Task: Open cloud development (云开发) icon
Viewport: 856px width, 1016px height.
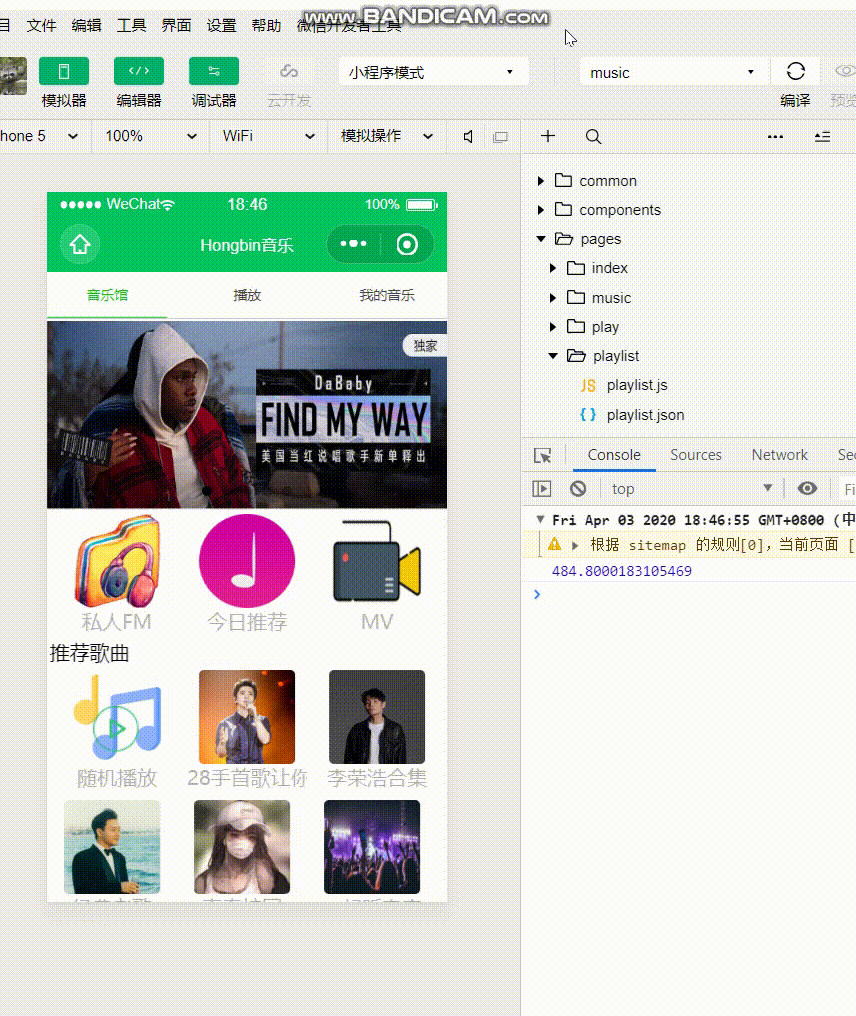Action: [x=289, y=71]
